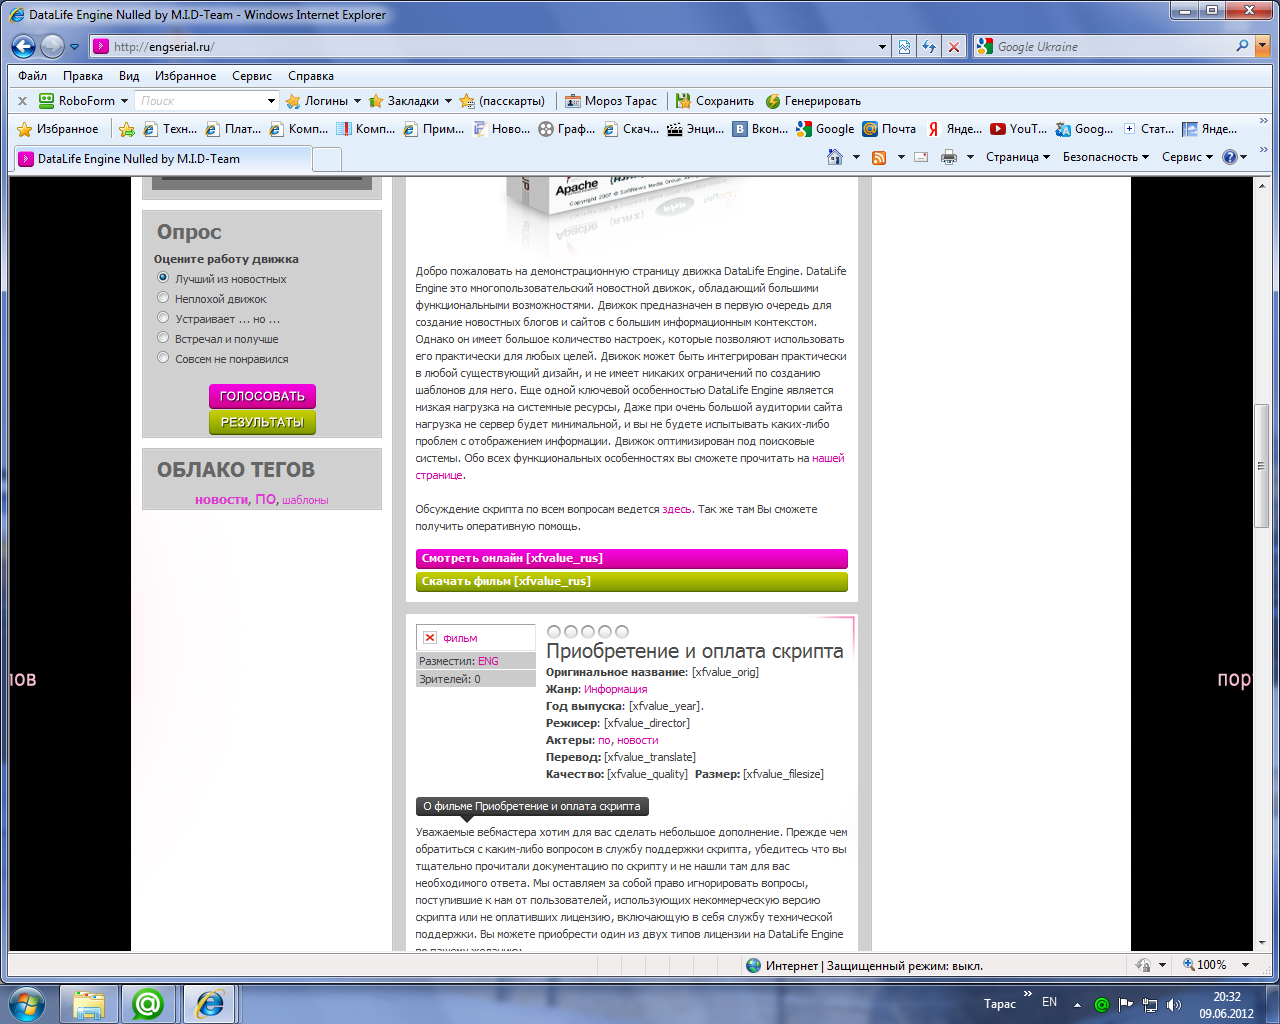Click the (пасскарты) toolbar item
The image size is (1280, 1024).
point(502,101)
